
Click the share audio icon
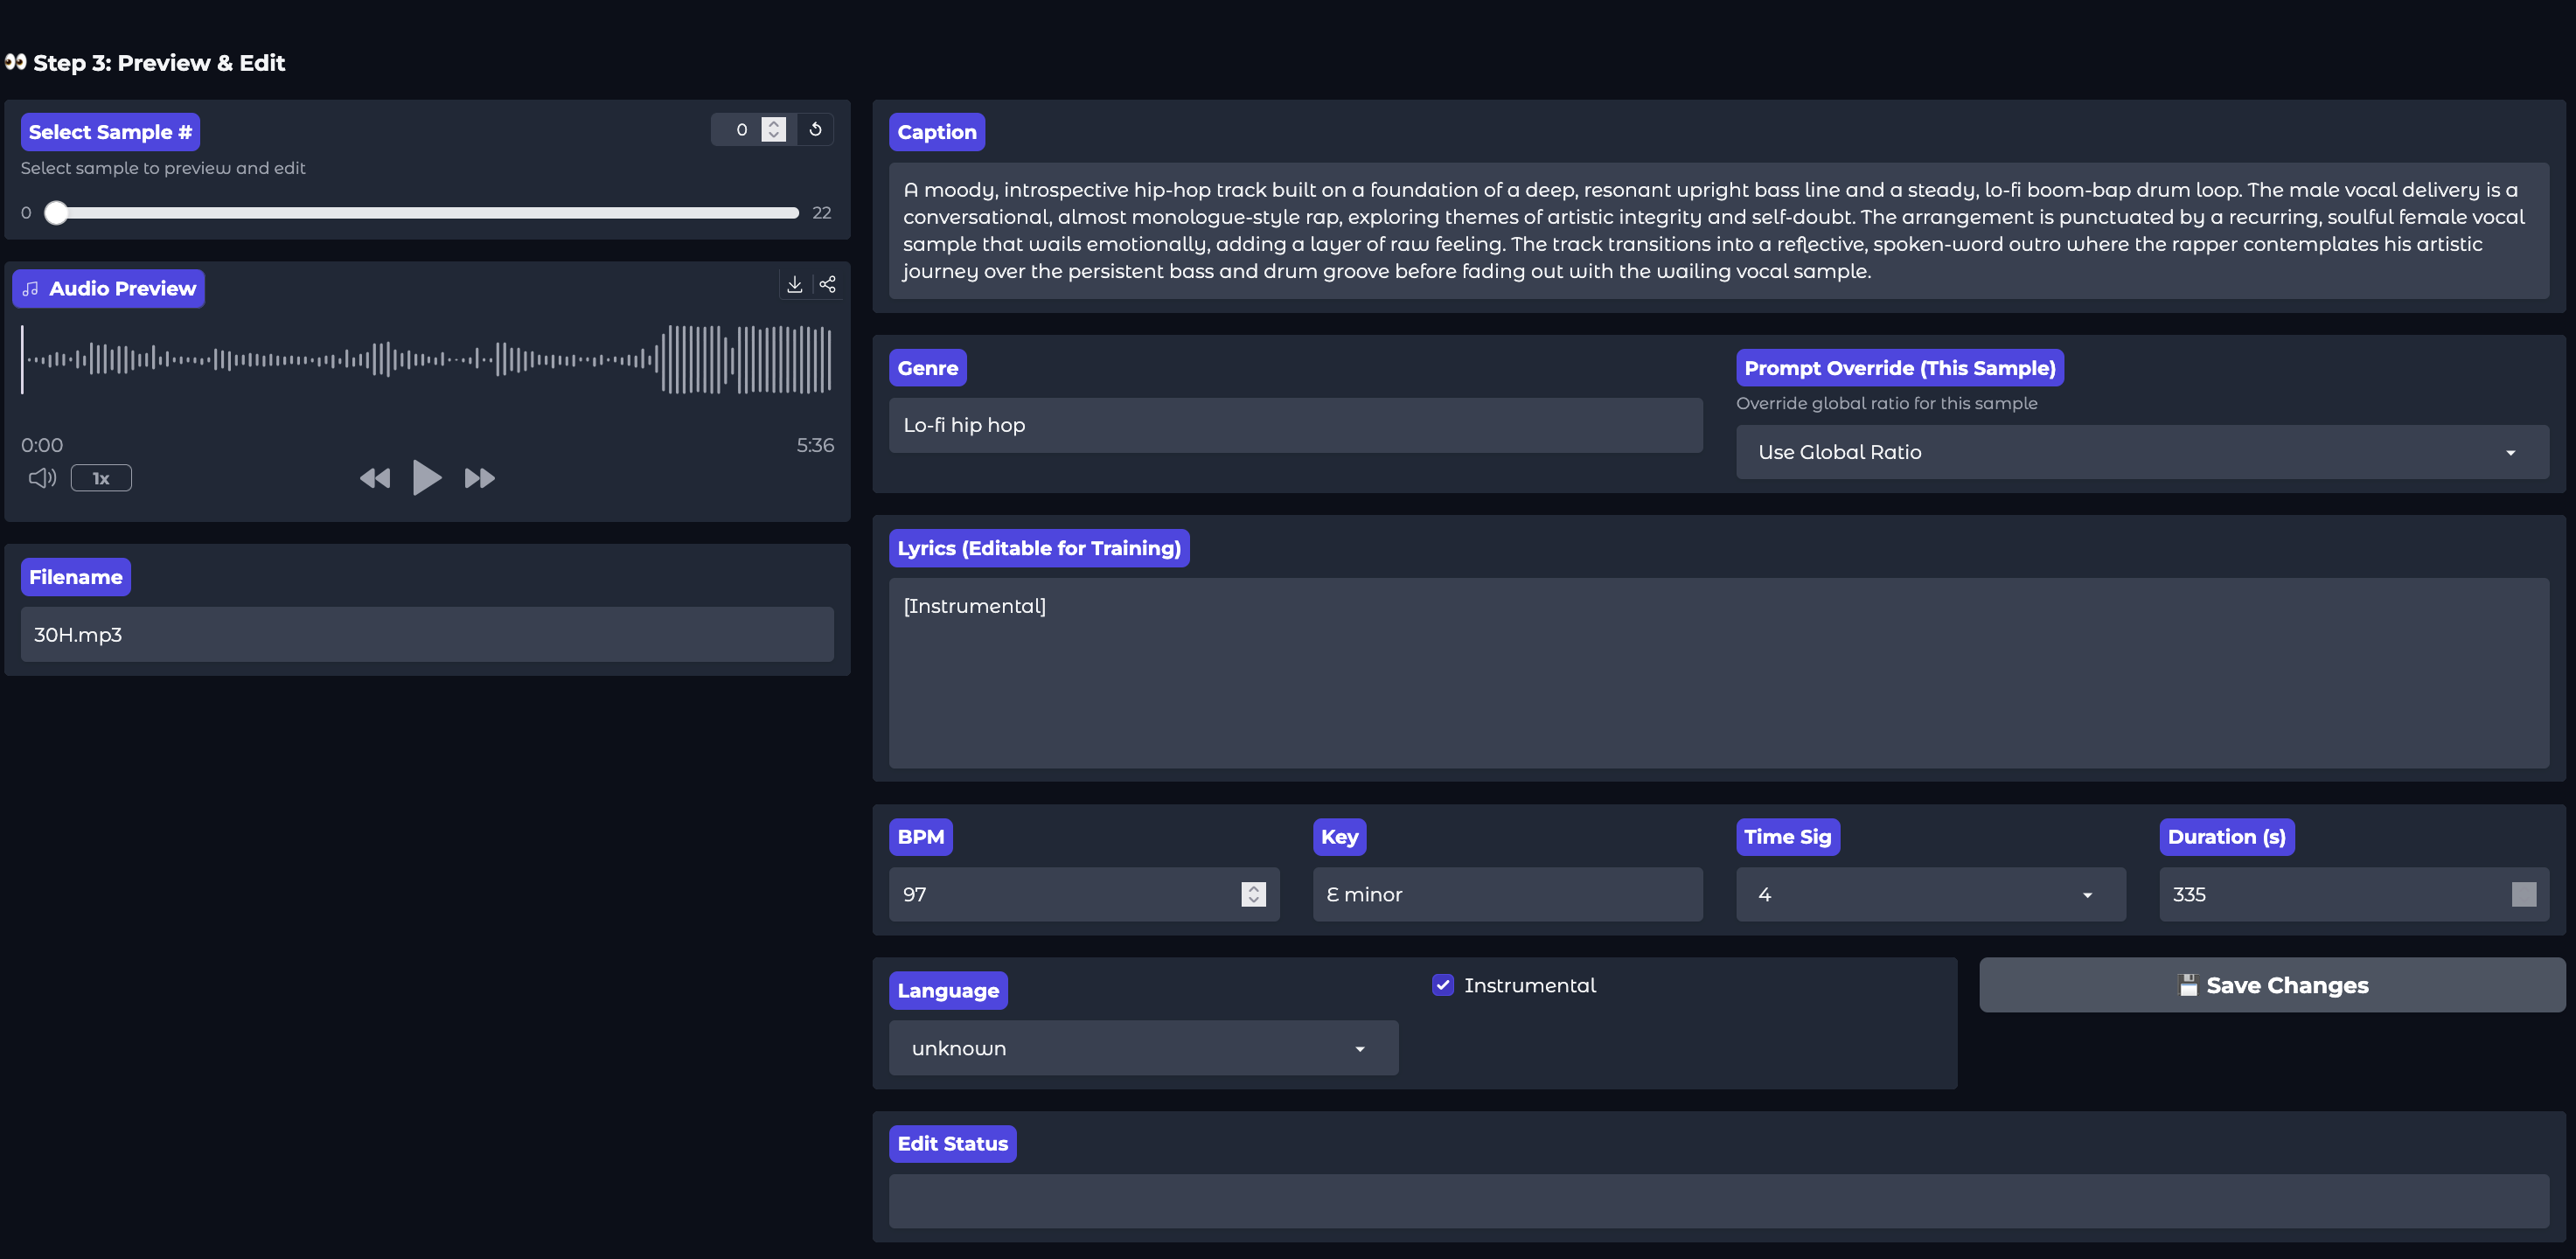pyautogui.click(x=827, y=285)
